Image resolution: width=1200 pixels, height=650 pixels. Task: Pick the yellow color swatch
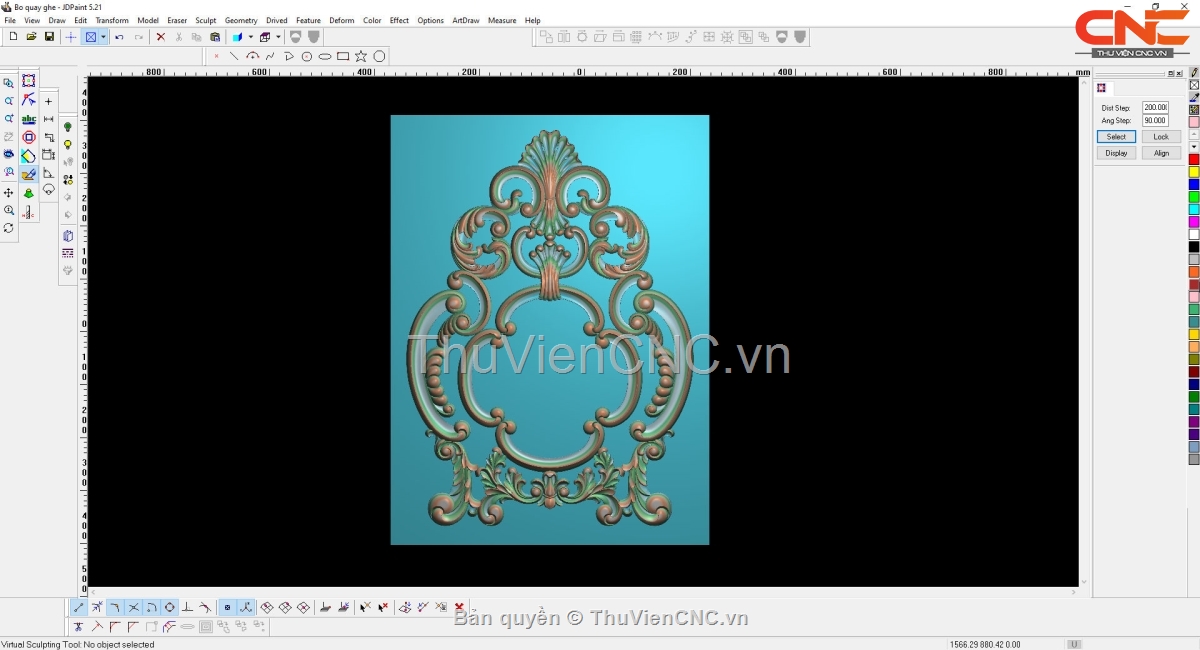pyautogui.click(x=1193, y=172)
